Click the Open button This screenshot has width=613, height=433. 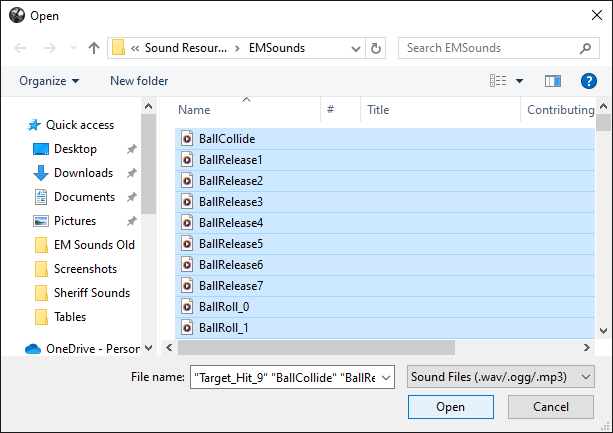tap(450, 407)
